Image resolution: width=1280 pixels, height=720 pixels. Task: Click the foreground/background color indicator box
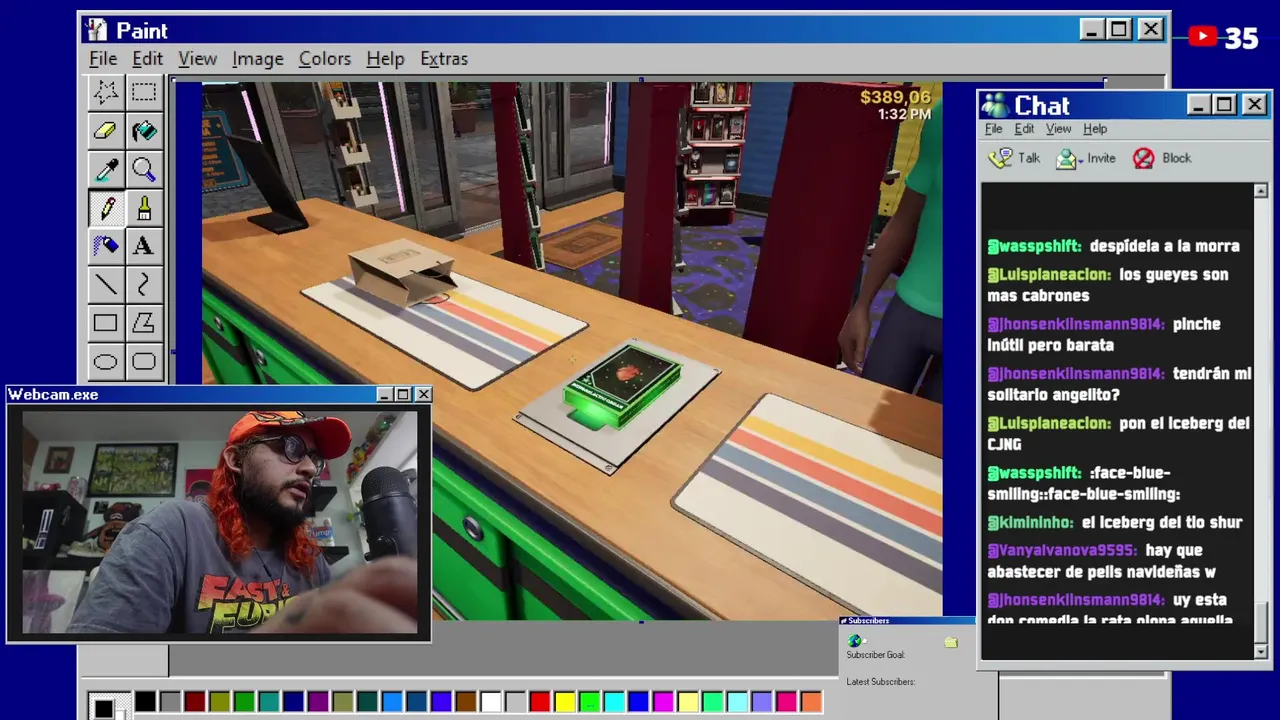[x=107, y=706]
